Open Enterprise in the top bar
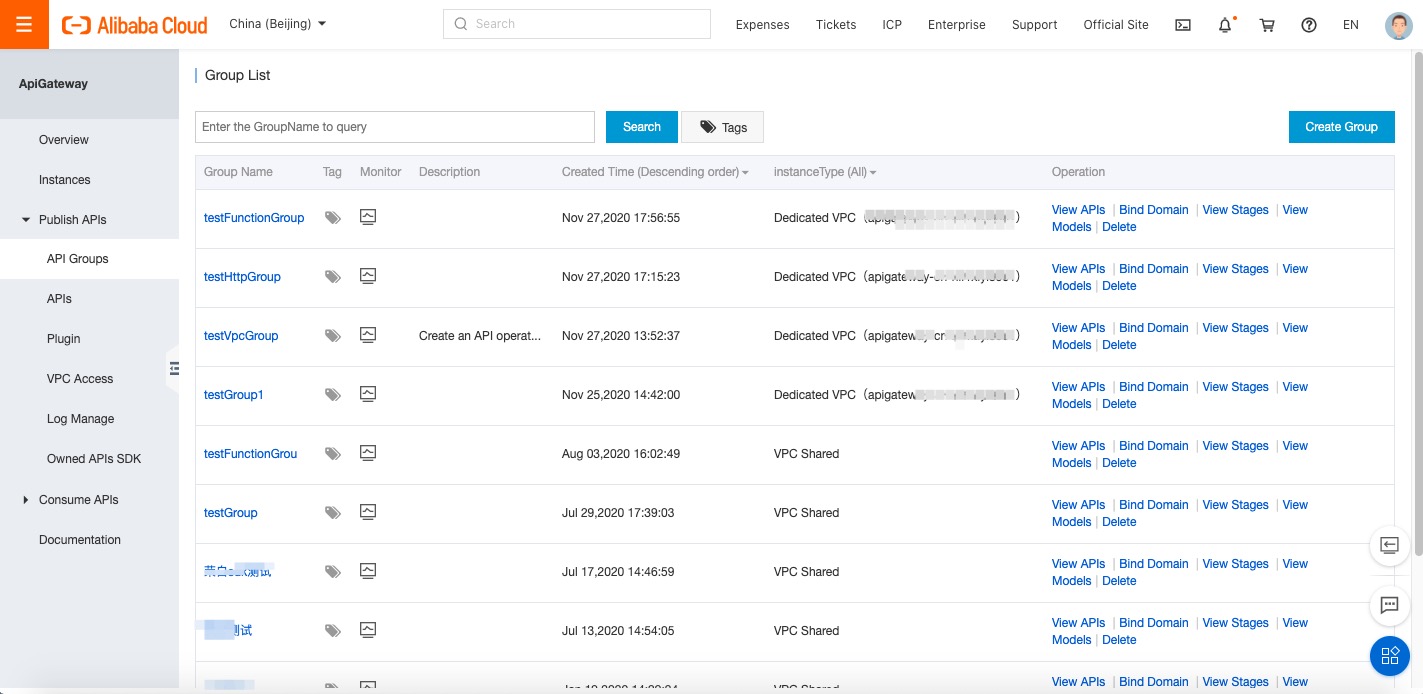The width and height of the screenshot is (1423, 694). [x=956, y=25]
